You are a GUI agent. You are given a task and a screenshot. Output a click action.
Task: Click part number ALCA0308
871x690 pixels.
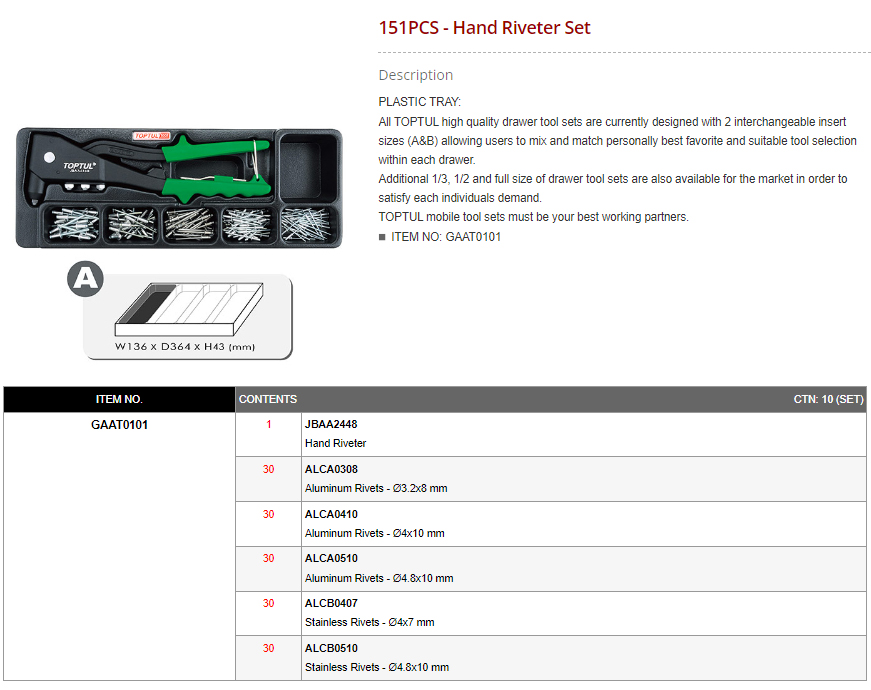pos(331,469)
